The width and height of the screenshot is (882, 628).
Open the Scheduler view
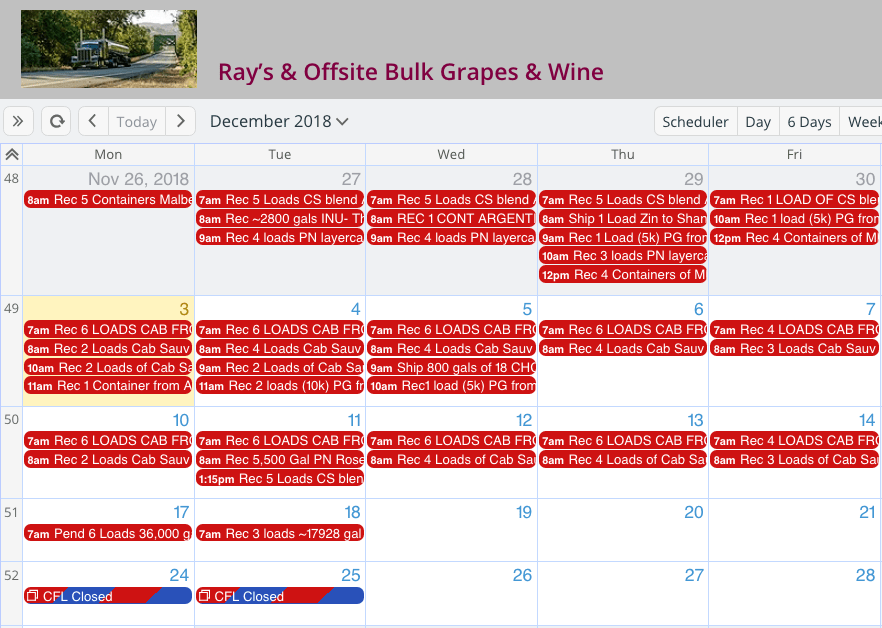(695, 121)
